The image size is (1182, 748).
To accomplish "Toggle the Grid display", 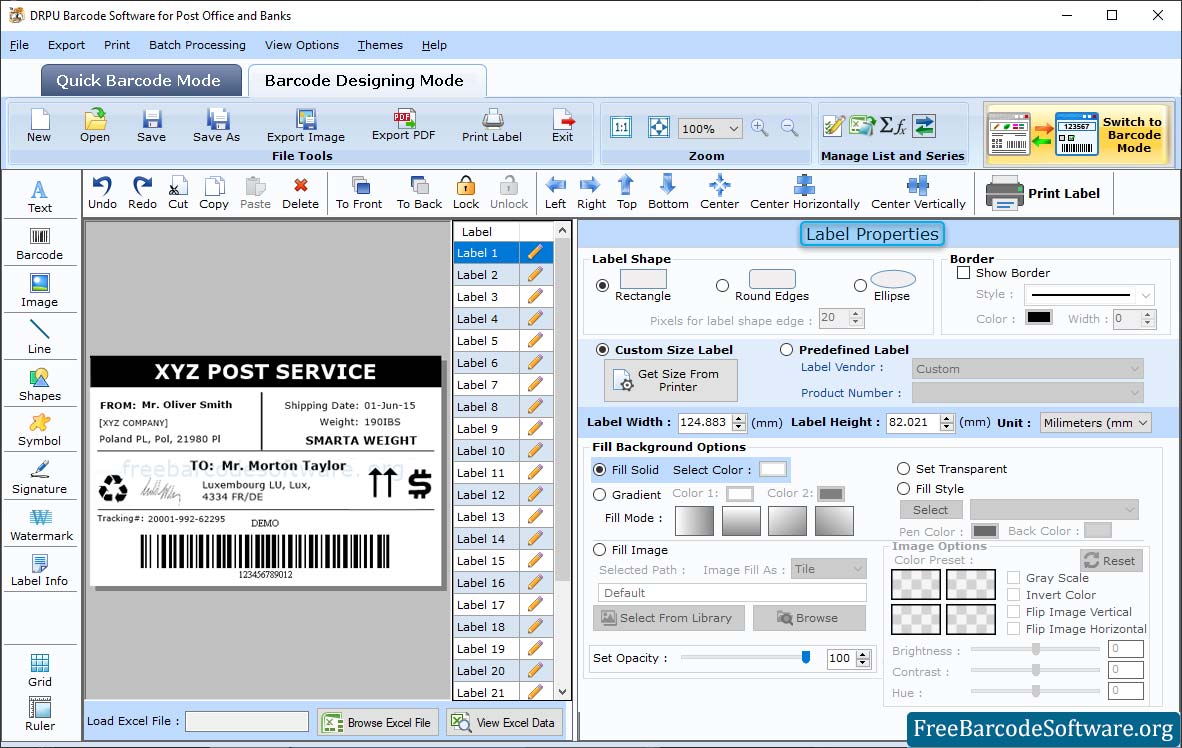I will 39,670.
